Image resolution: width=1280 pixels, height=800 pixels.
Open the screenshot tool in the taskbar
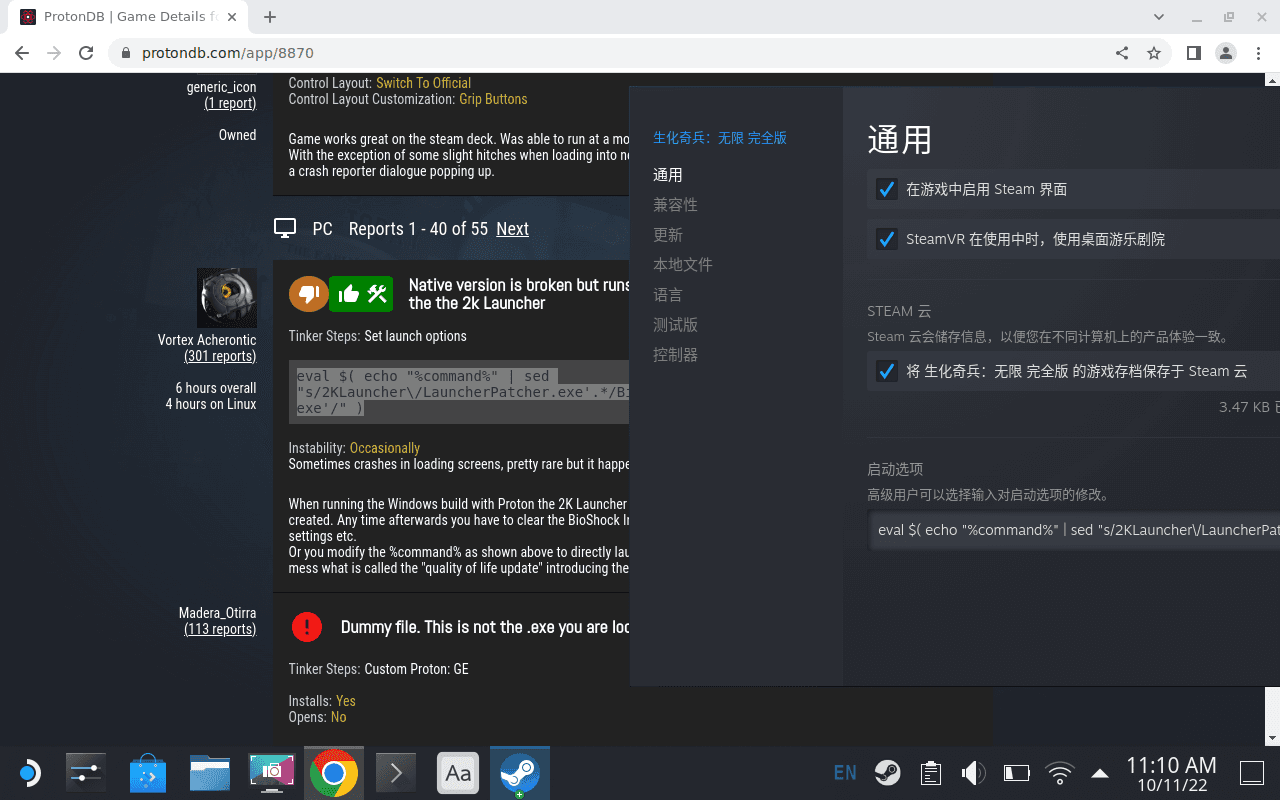click(x=272, y=772)
